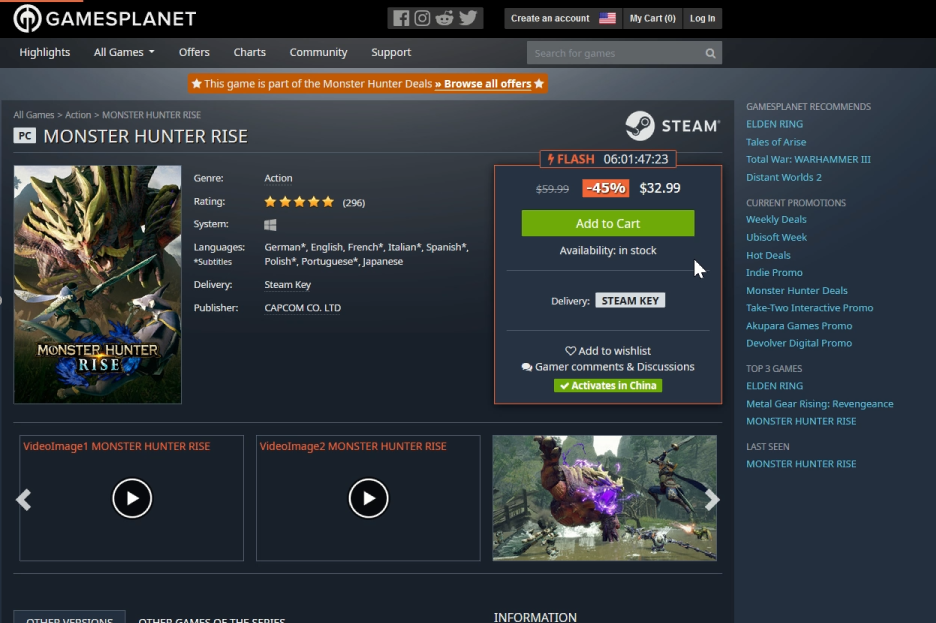Click the five-star rating
The image size is (936, 623).
click(299, 202)
